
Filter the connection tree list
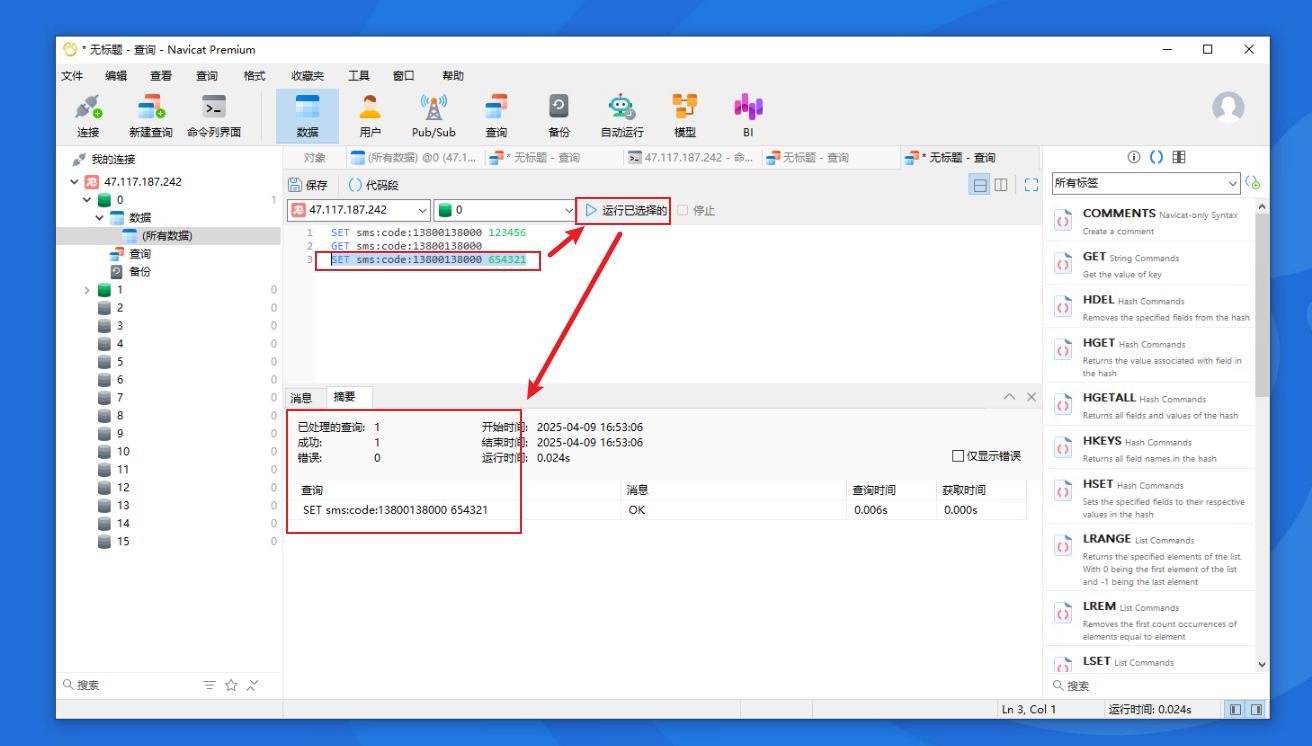tap(209, 685)
